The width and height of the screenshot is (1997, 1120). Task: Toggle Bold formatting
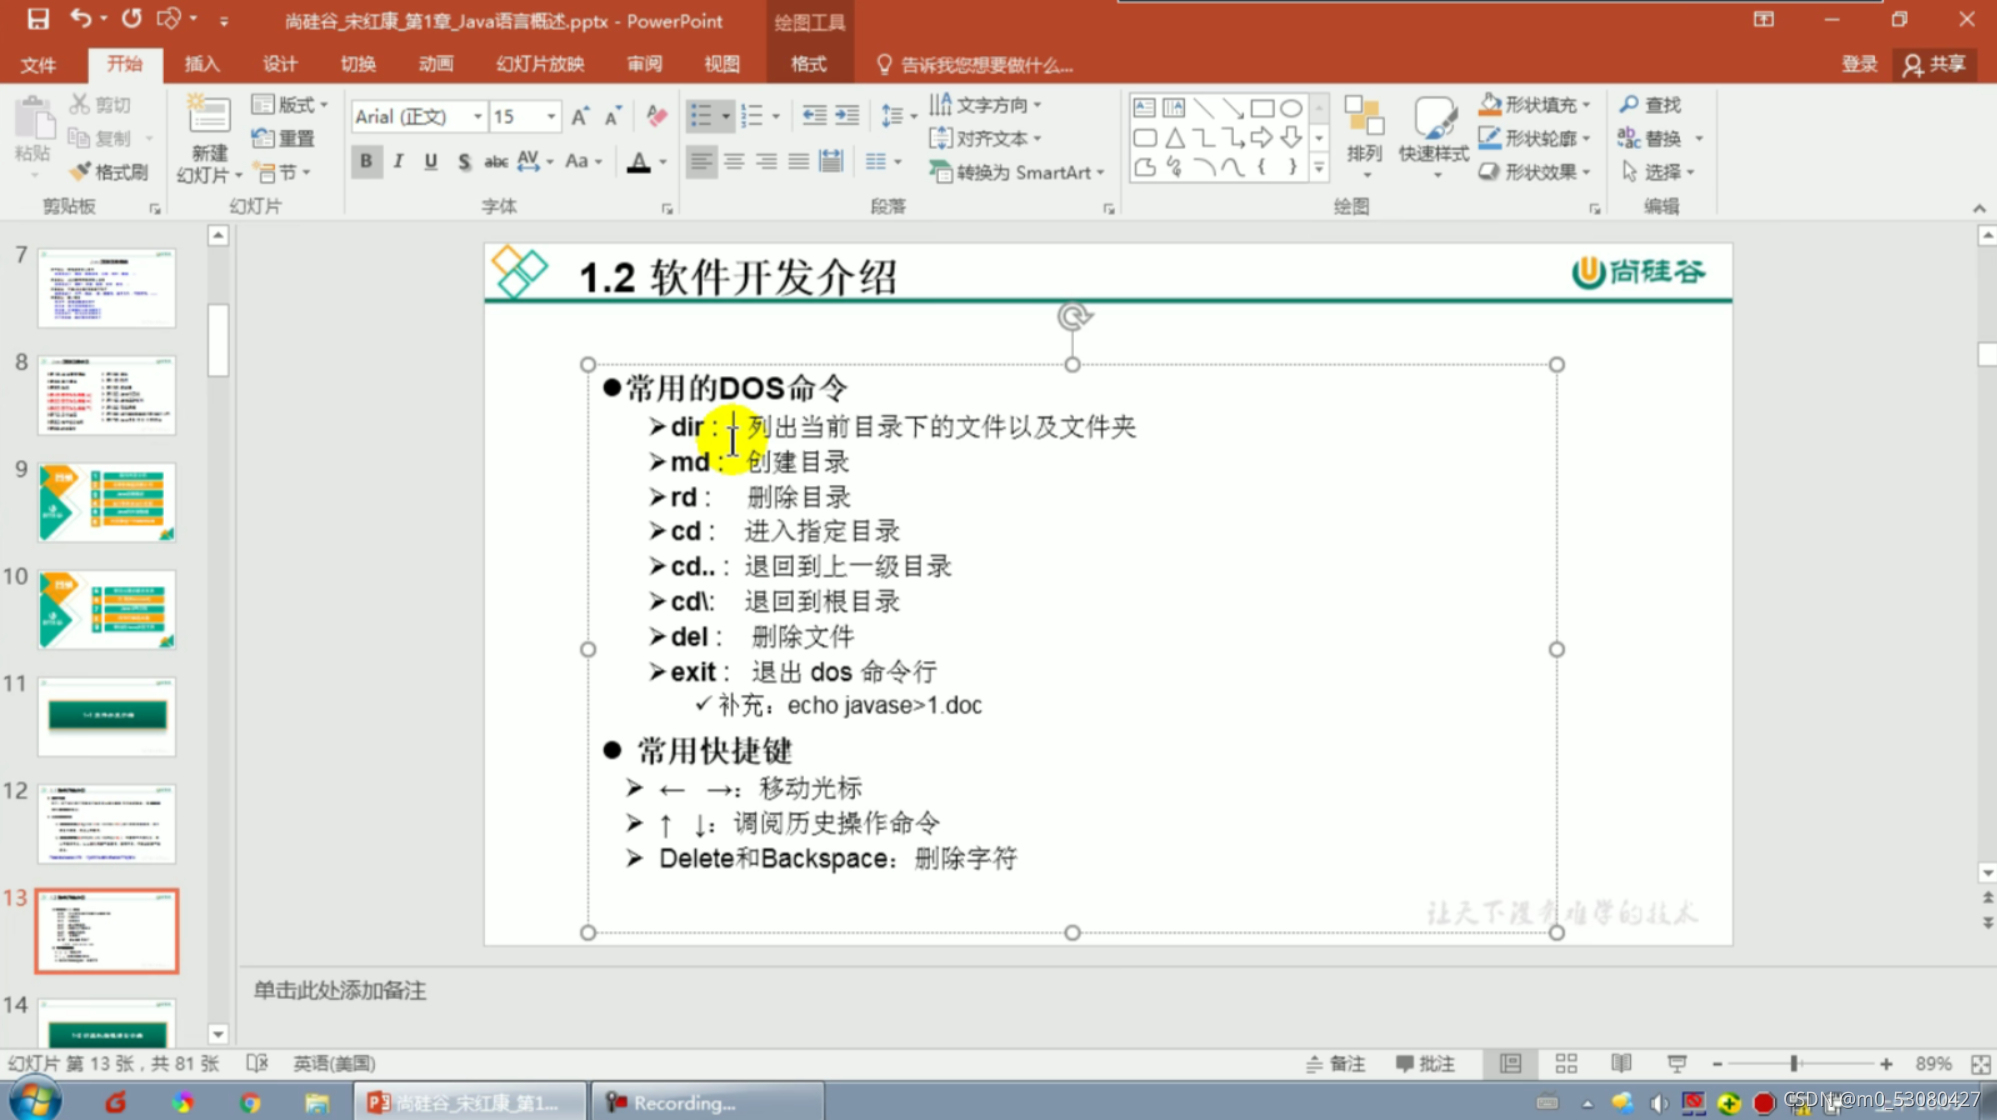pyautogui.click(x=366, y=161)
